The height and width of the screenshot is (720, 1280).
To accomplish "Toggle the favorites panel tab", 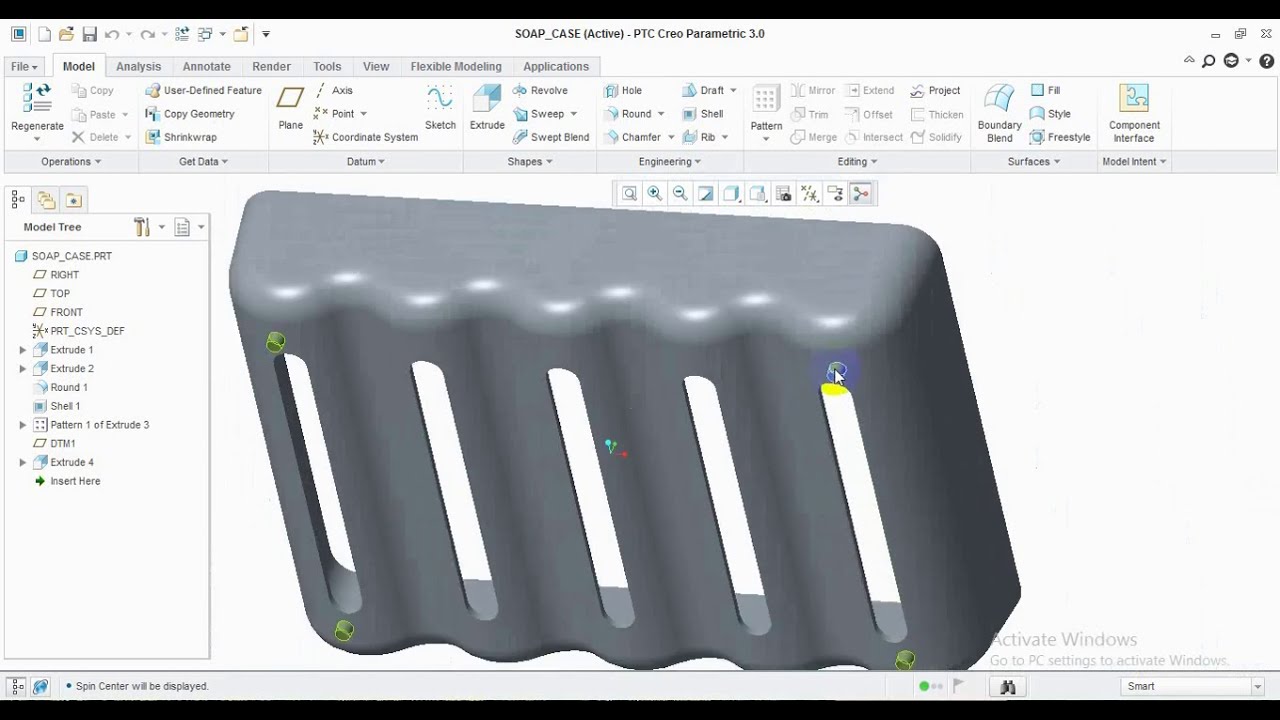I will (73, 199).
